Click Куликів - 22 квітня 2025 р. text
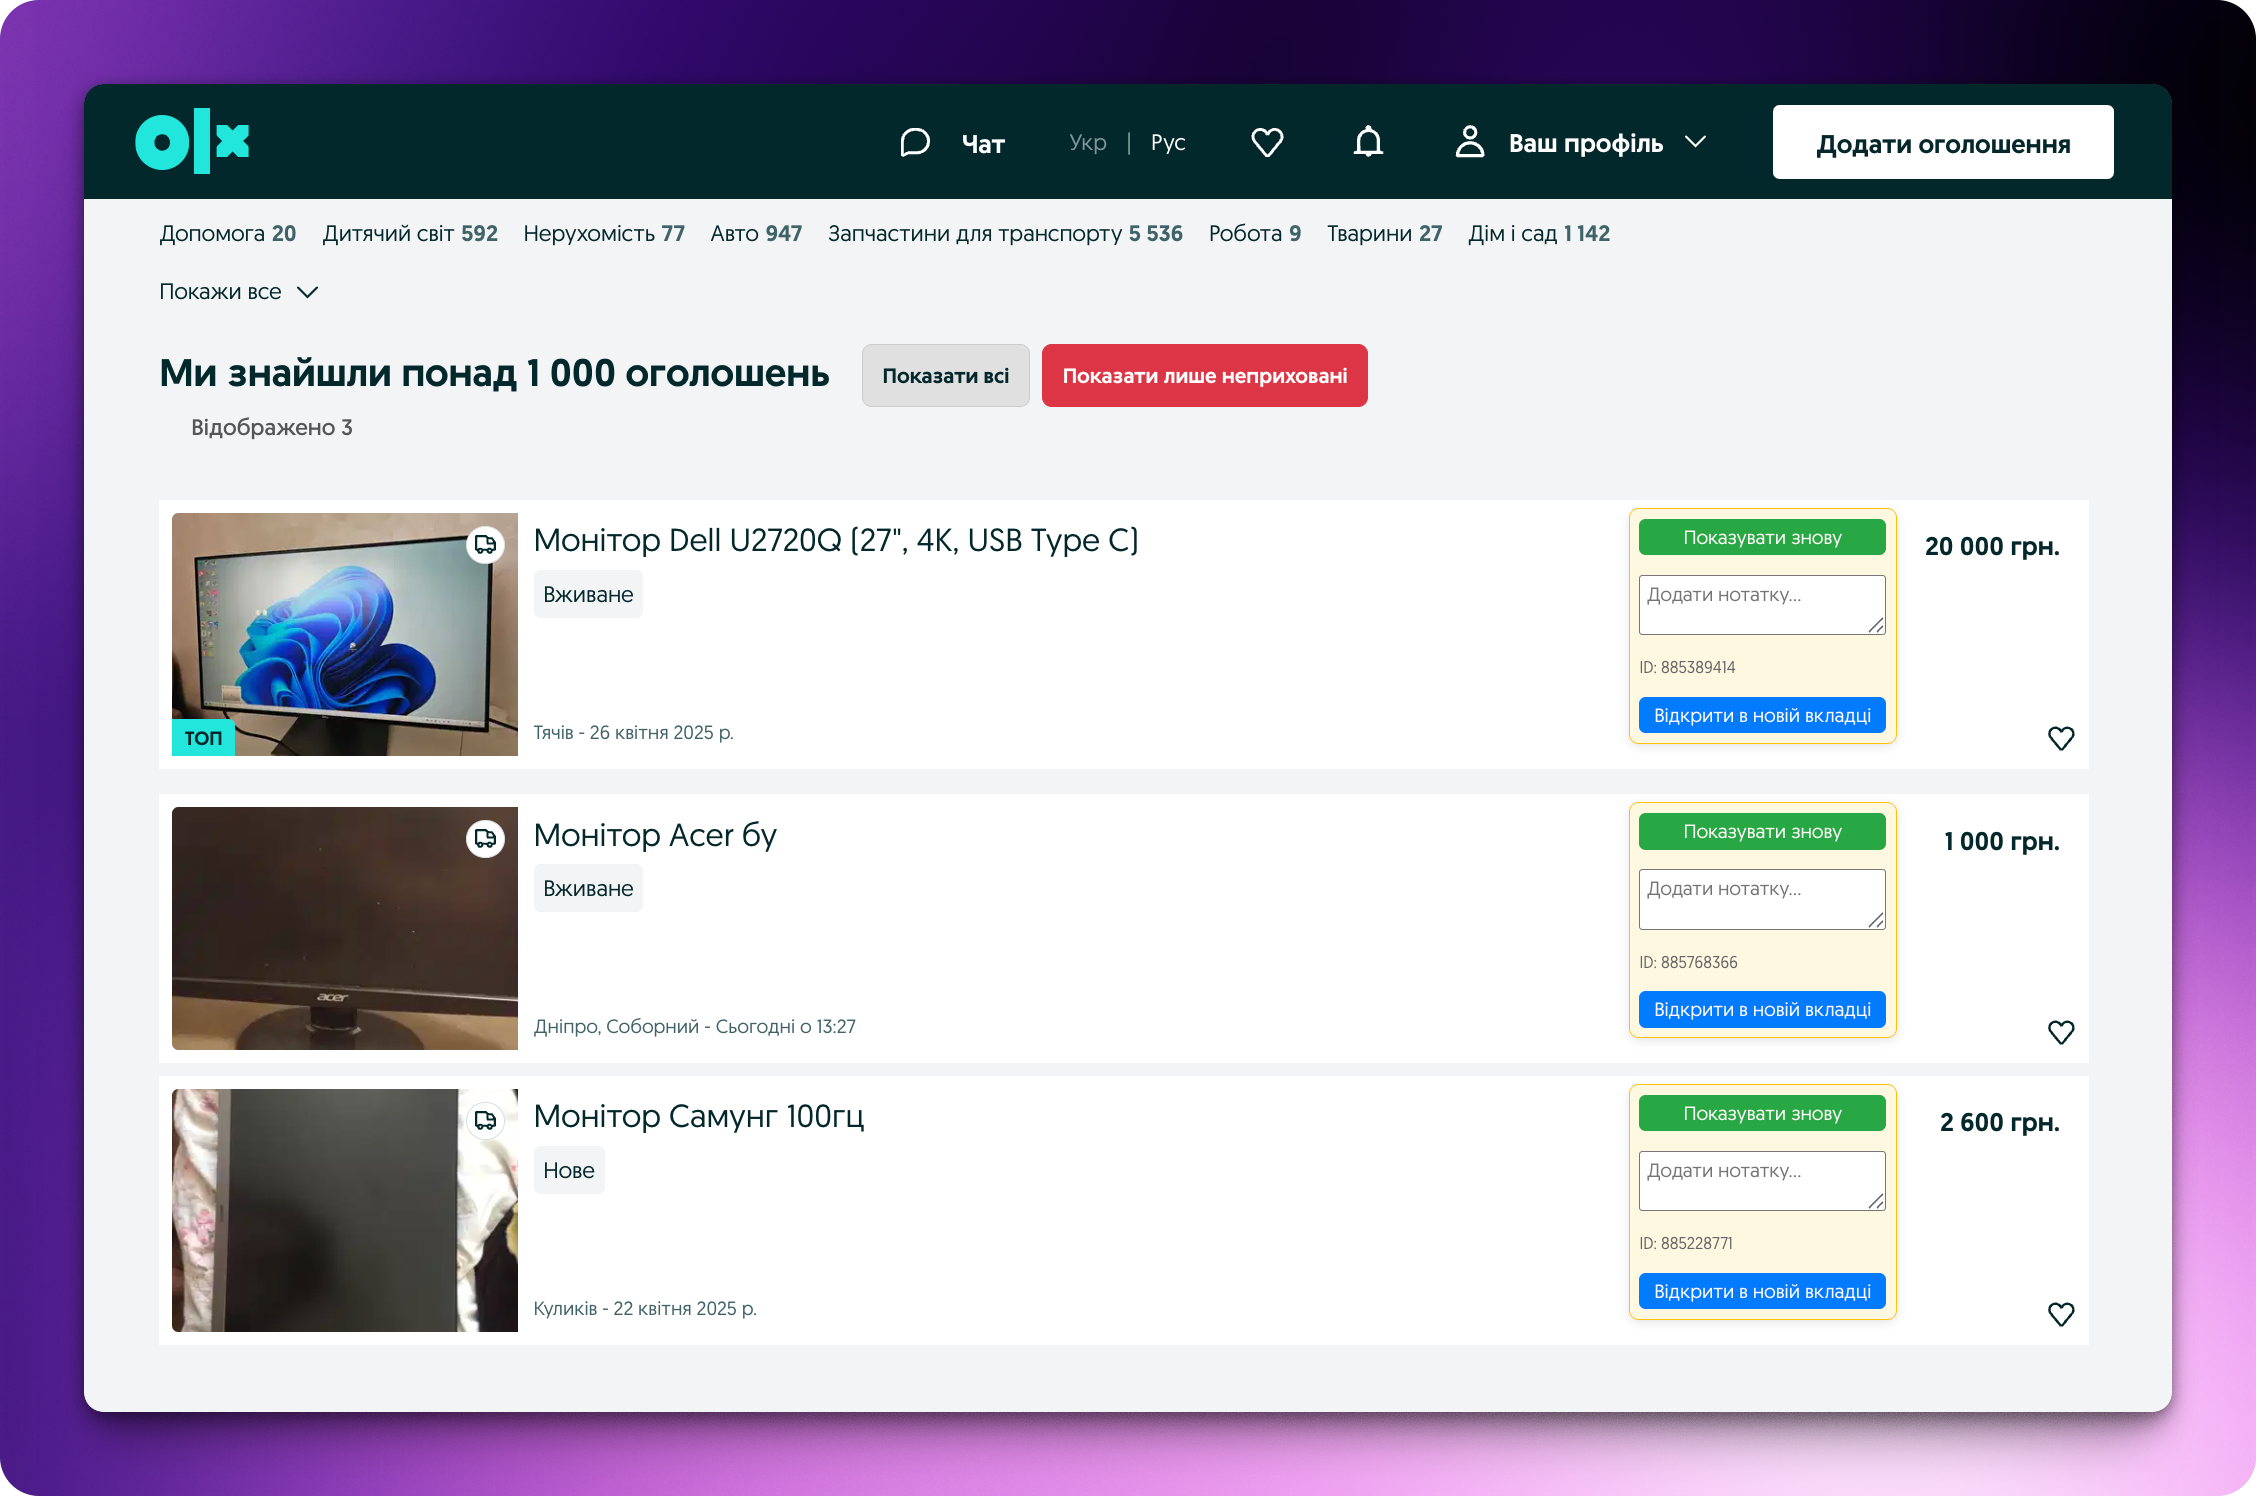Image resolution: width=2256 pixels, height=1496 pixels. click(645, 1309)
